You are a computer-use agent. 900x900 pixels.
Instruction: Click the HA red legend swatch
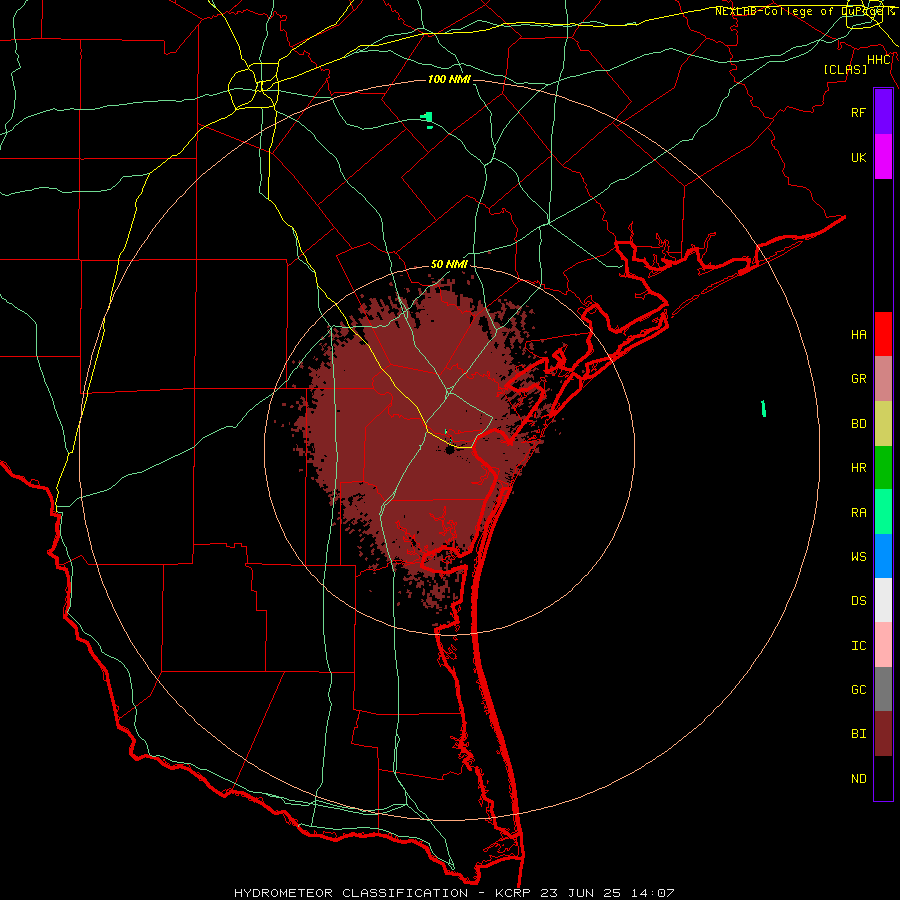click(883, 334)
